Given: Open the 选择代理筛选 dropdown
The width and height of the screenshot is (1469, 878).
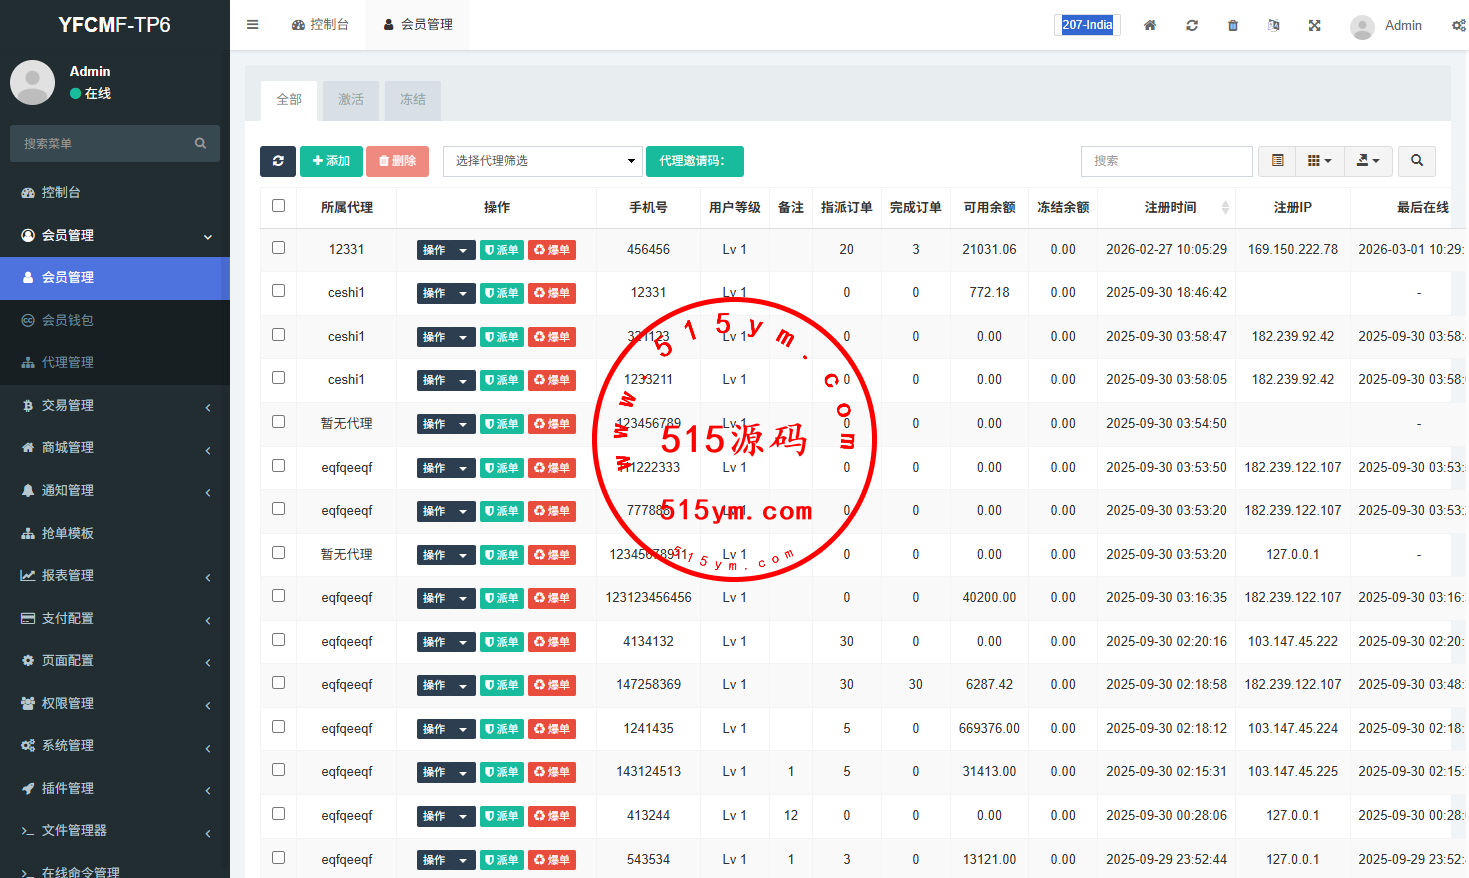Looking at the screenshot, I should (542, 161).
